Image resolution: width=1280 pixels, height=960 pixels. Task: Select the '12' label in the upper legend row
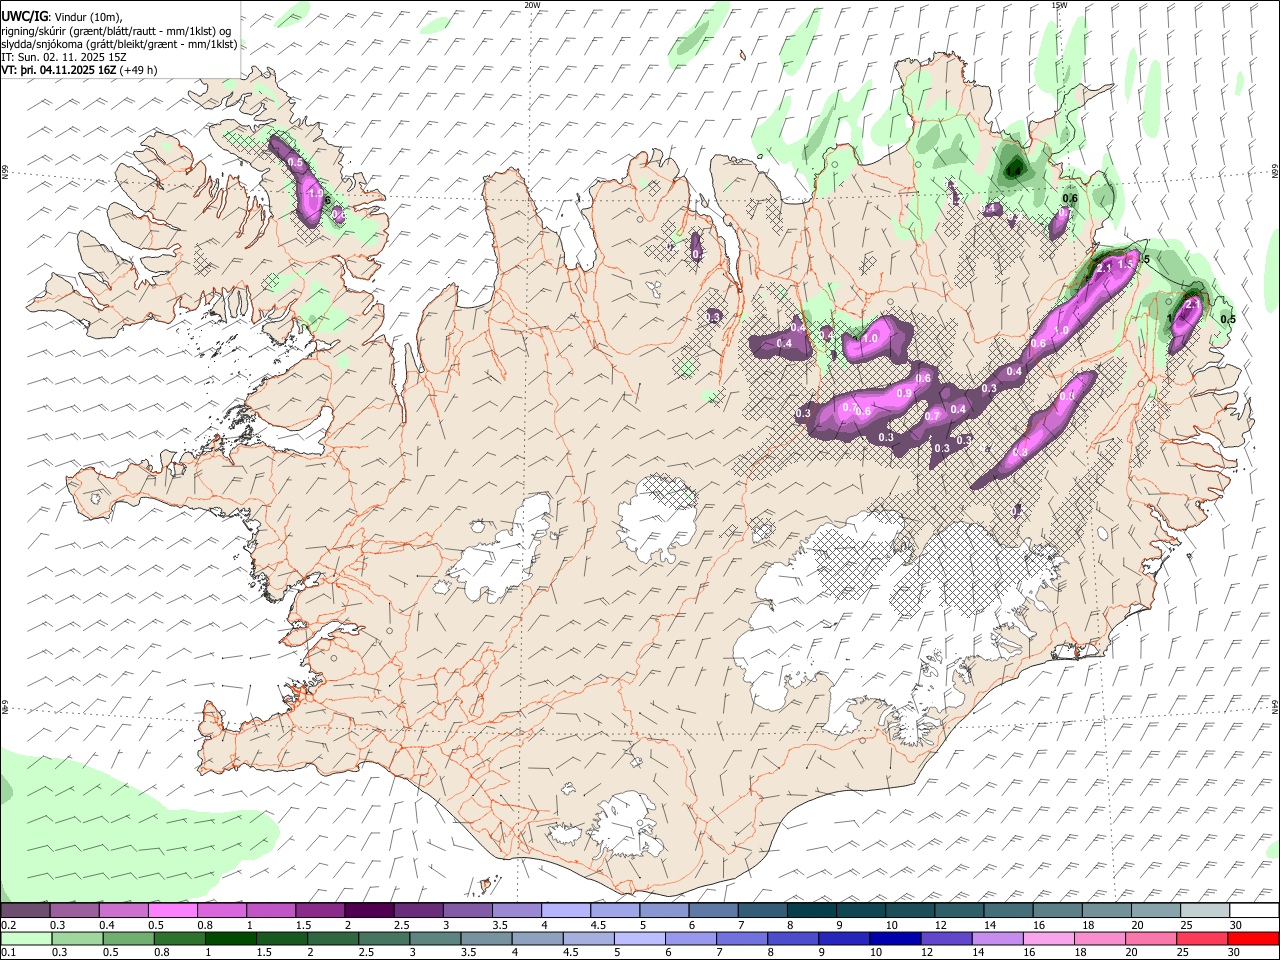pyautogui.click(x=941, y=925)
